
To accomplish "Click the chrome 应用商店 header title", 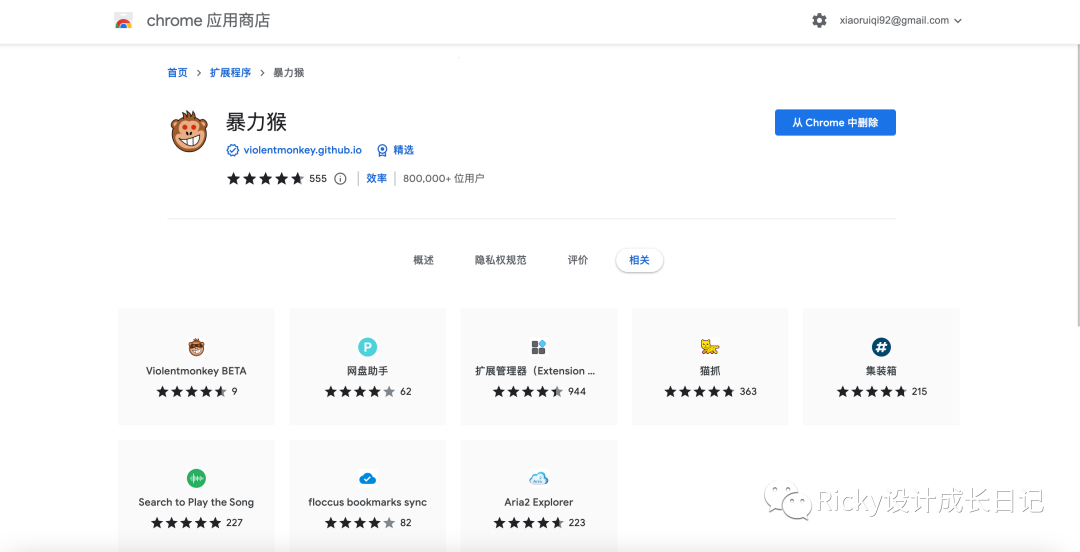I will point(208,21).
